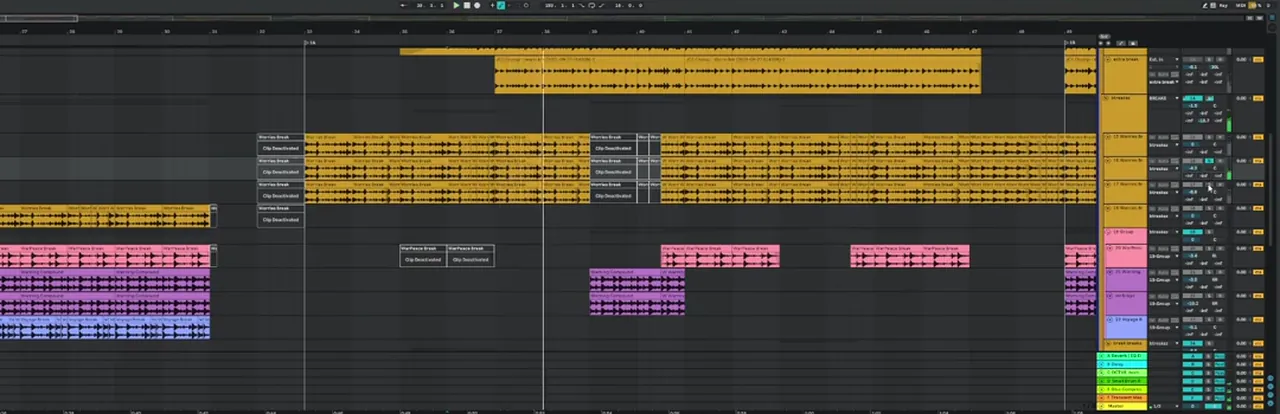
Task: Toggle 19 Group track activator
Action: click(x=1193, y=231)
